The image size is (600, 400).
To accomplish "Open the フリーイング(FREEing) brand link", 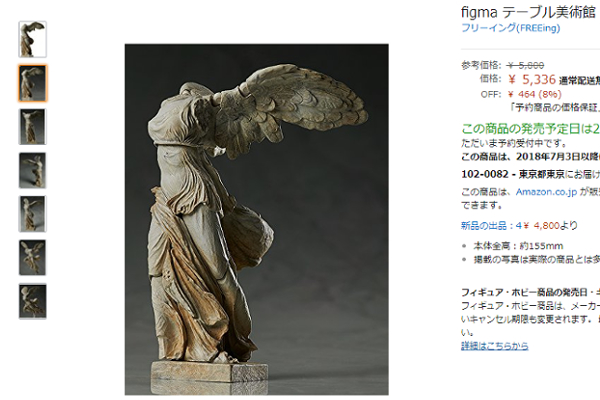I will (510, 28).
